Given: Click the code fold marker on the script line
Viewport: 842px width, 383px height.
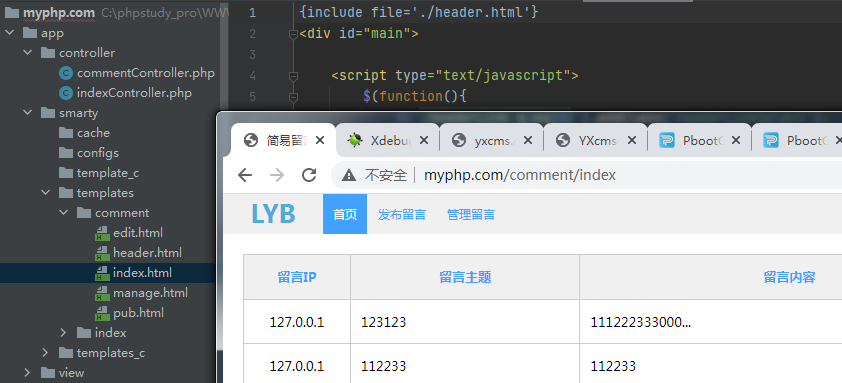Looking at the screenshot, I should click(x=293, y=76).
